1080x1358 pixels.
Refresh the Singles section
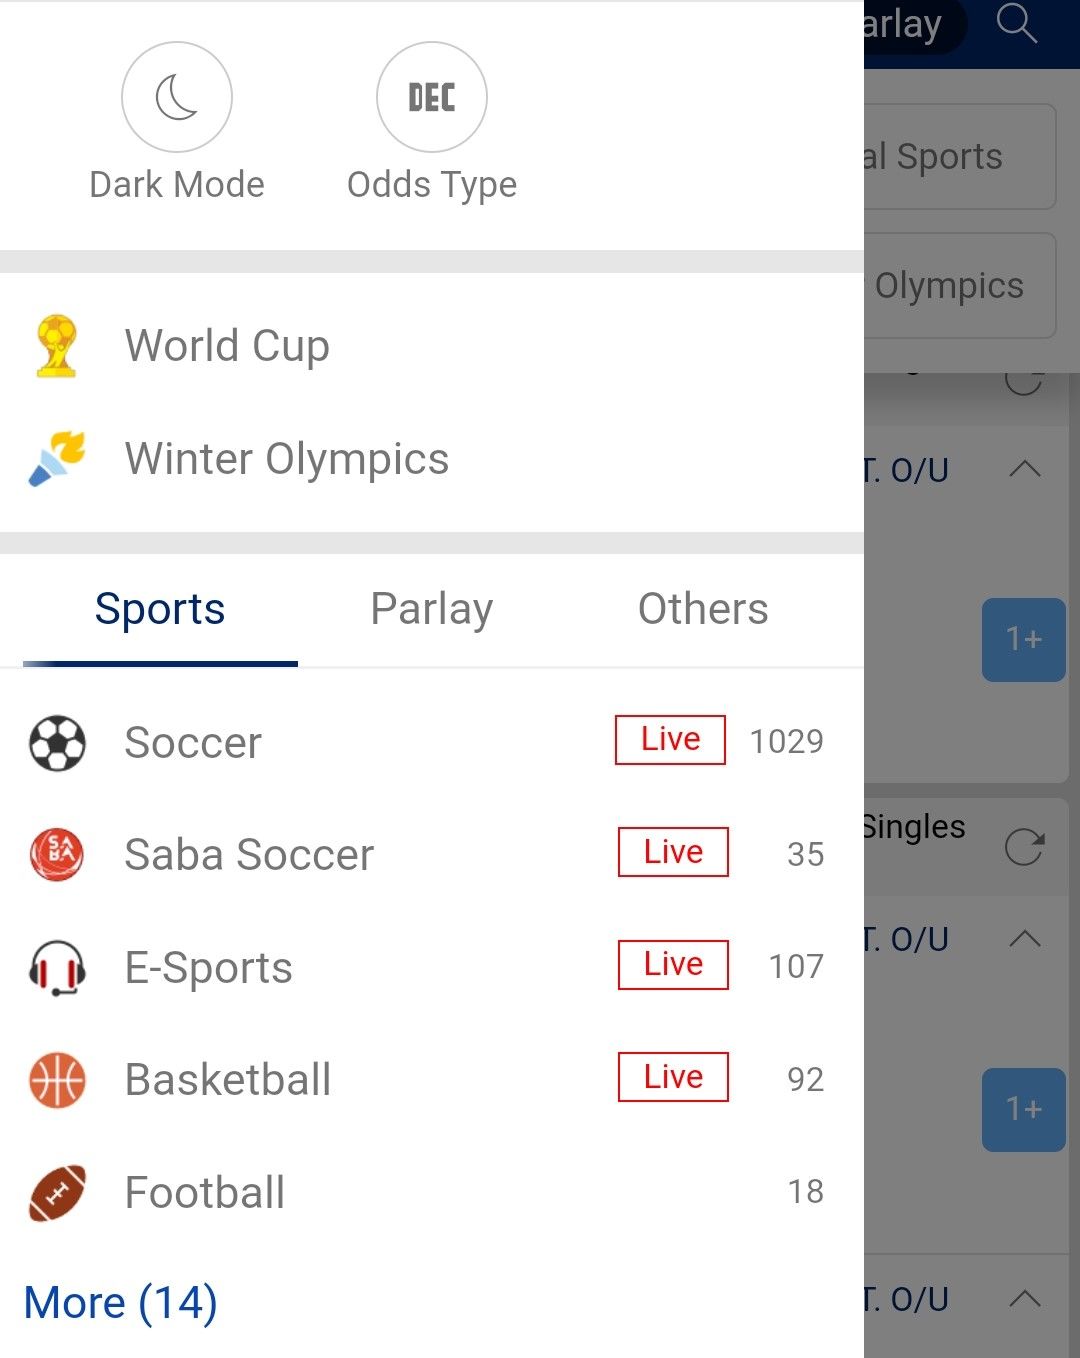(1025, 847)
